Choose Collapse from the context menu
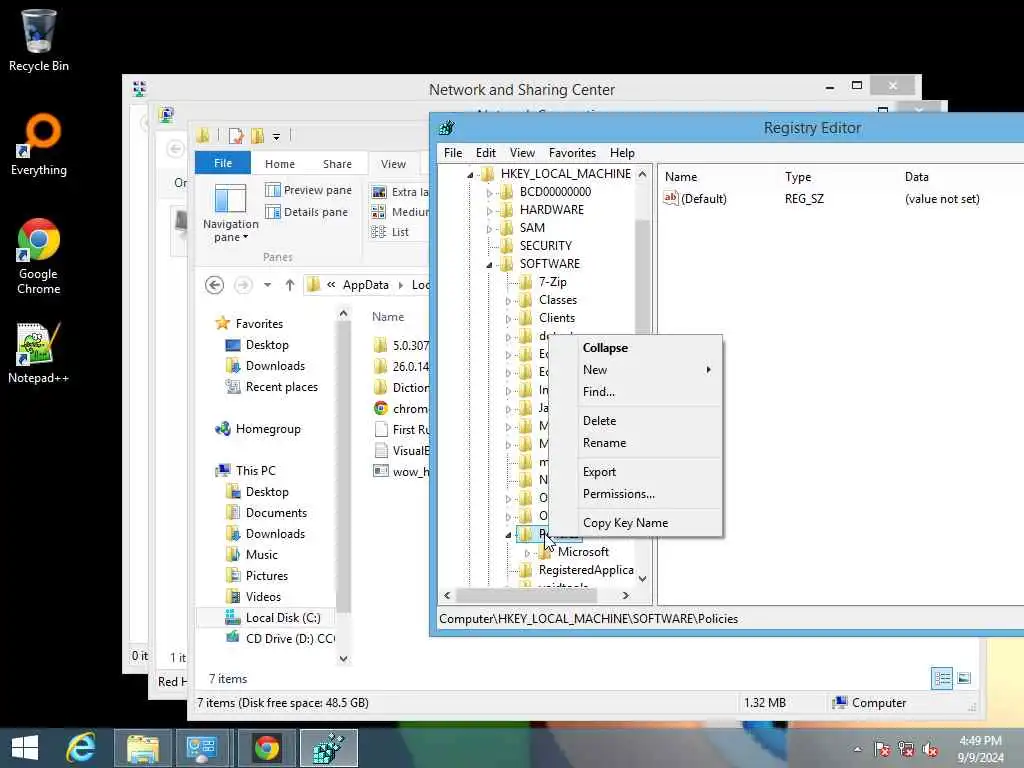The image size is (1024, 768). 635,348
